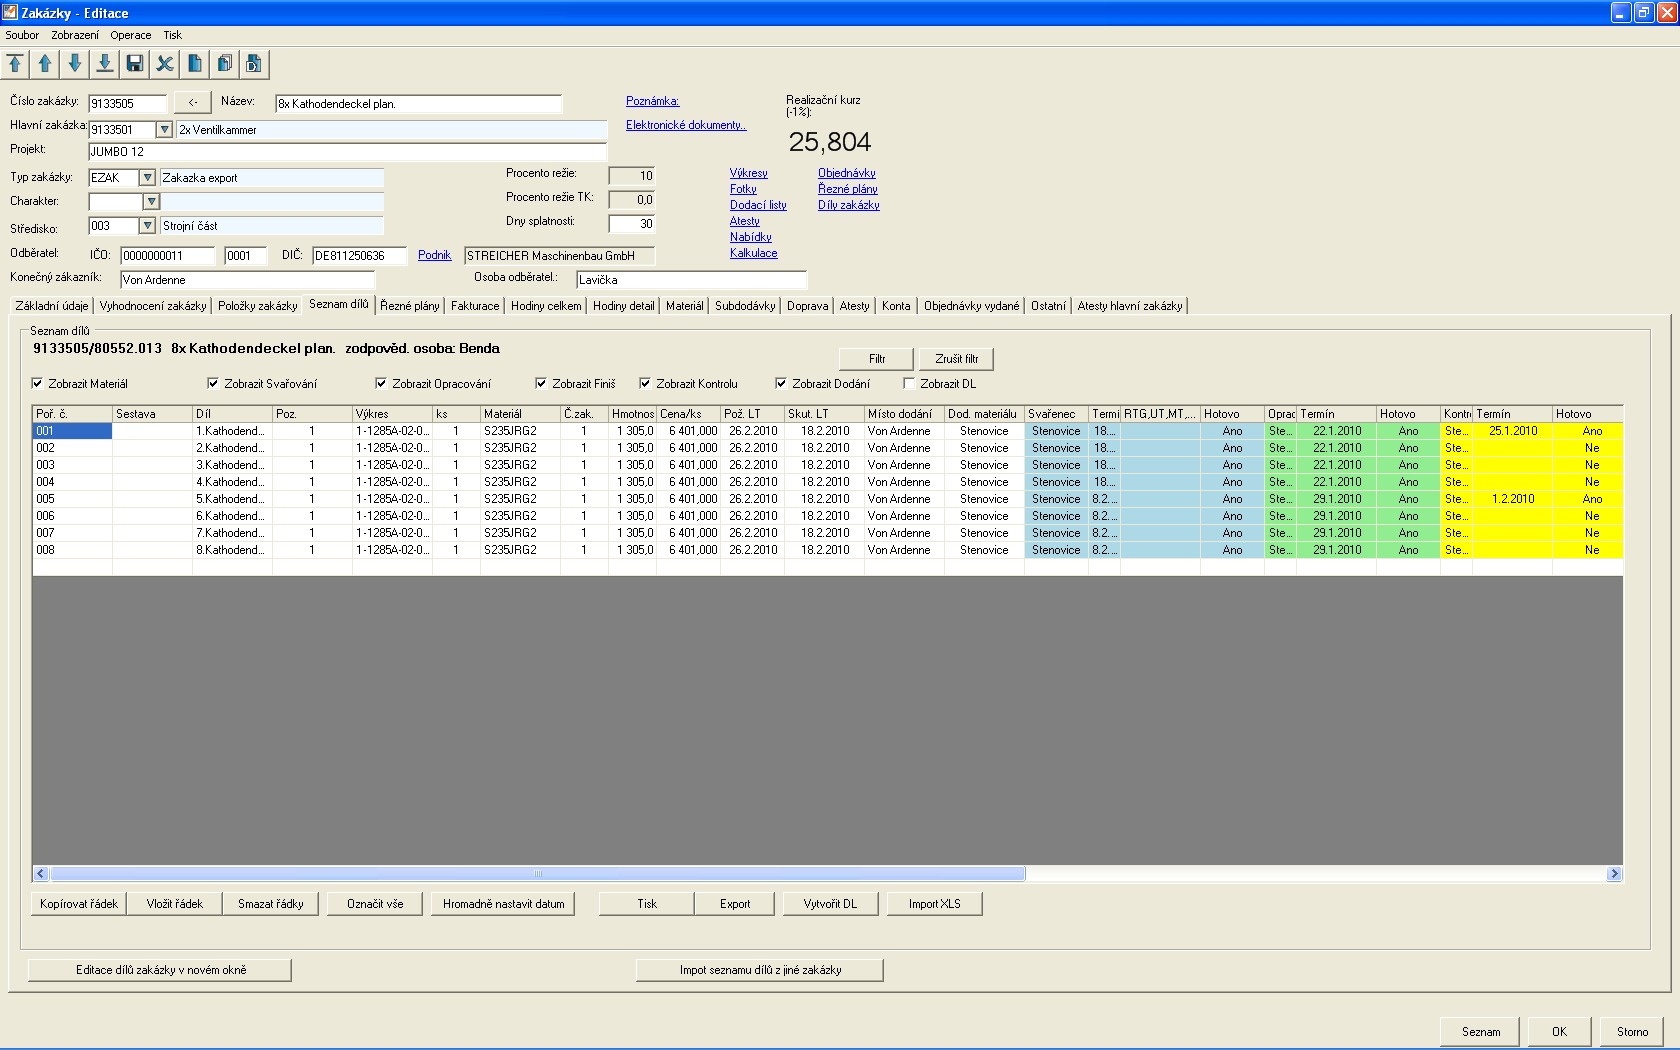Jump to first record with top-arrow icon
Image resolution: width=1680 pixels, height=1050 pixels.
[15, 64]
